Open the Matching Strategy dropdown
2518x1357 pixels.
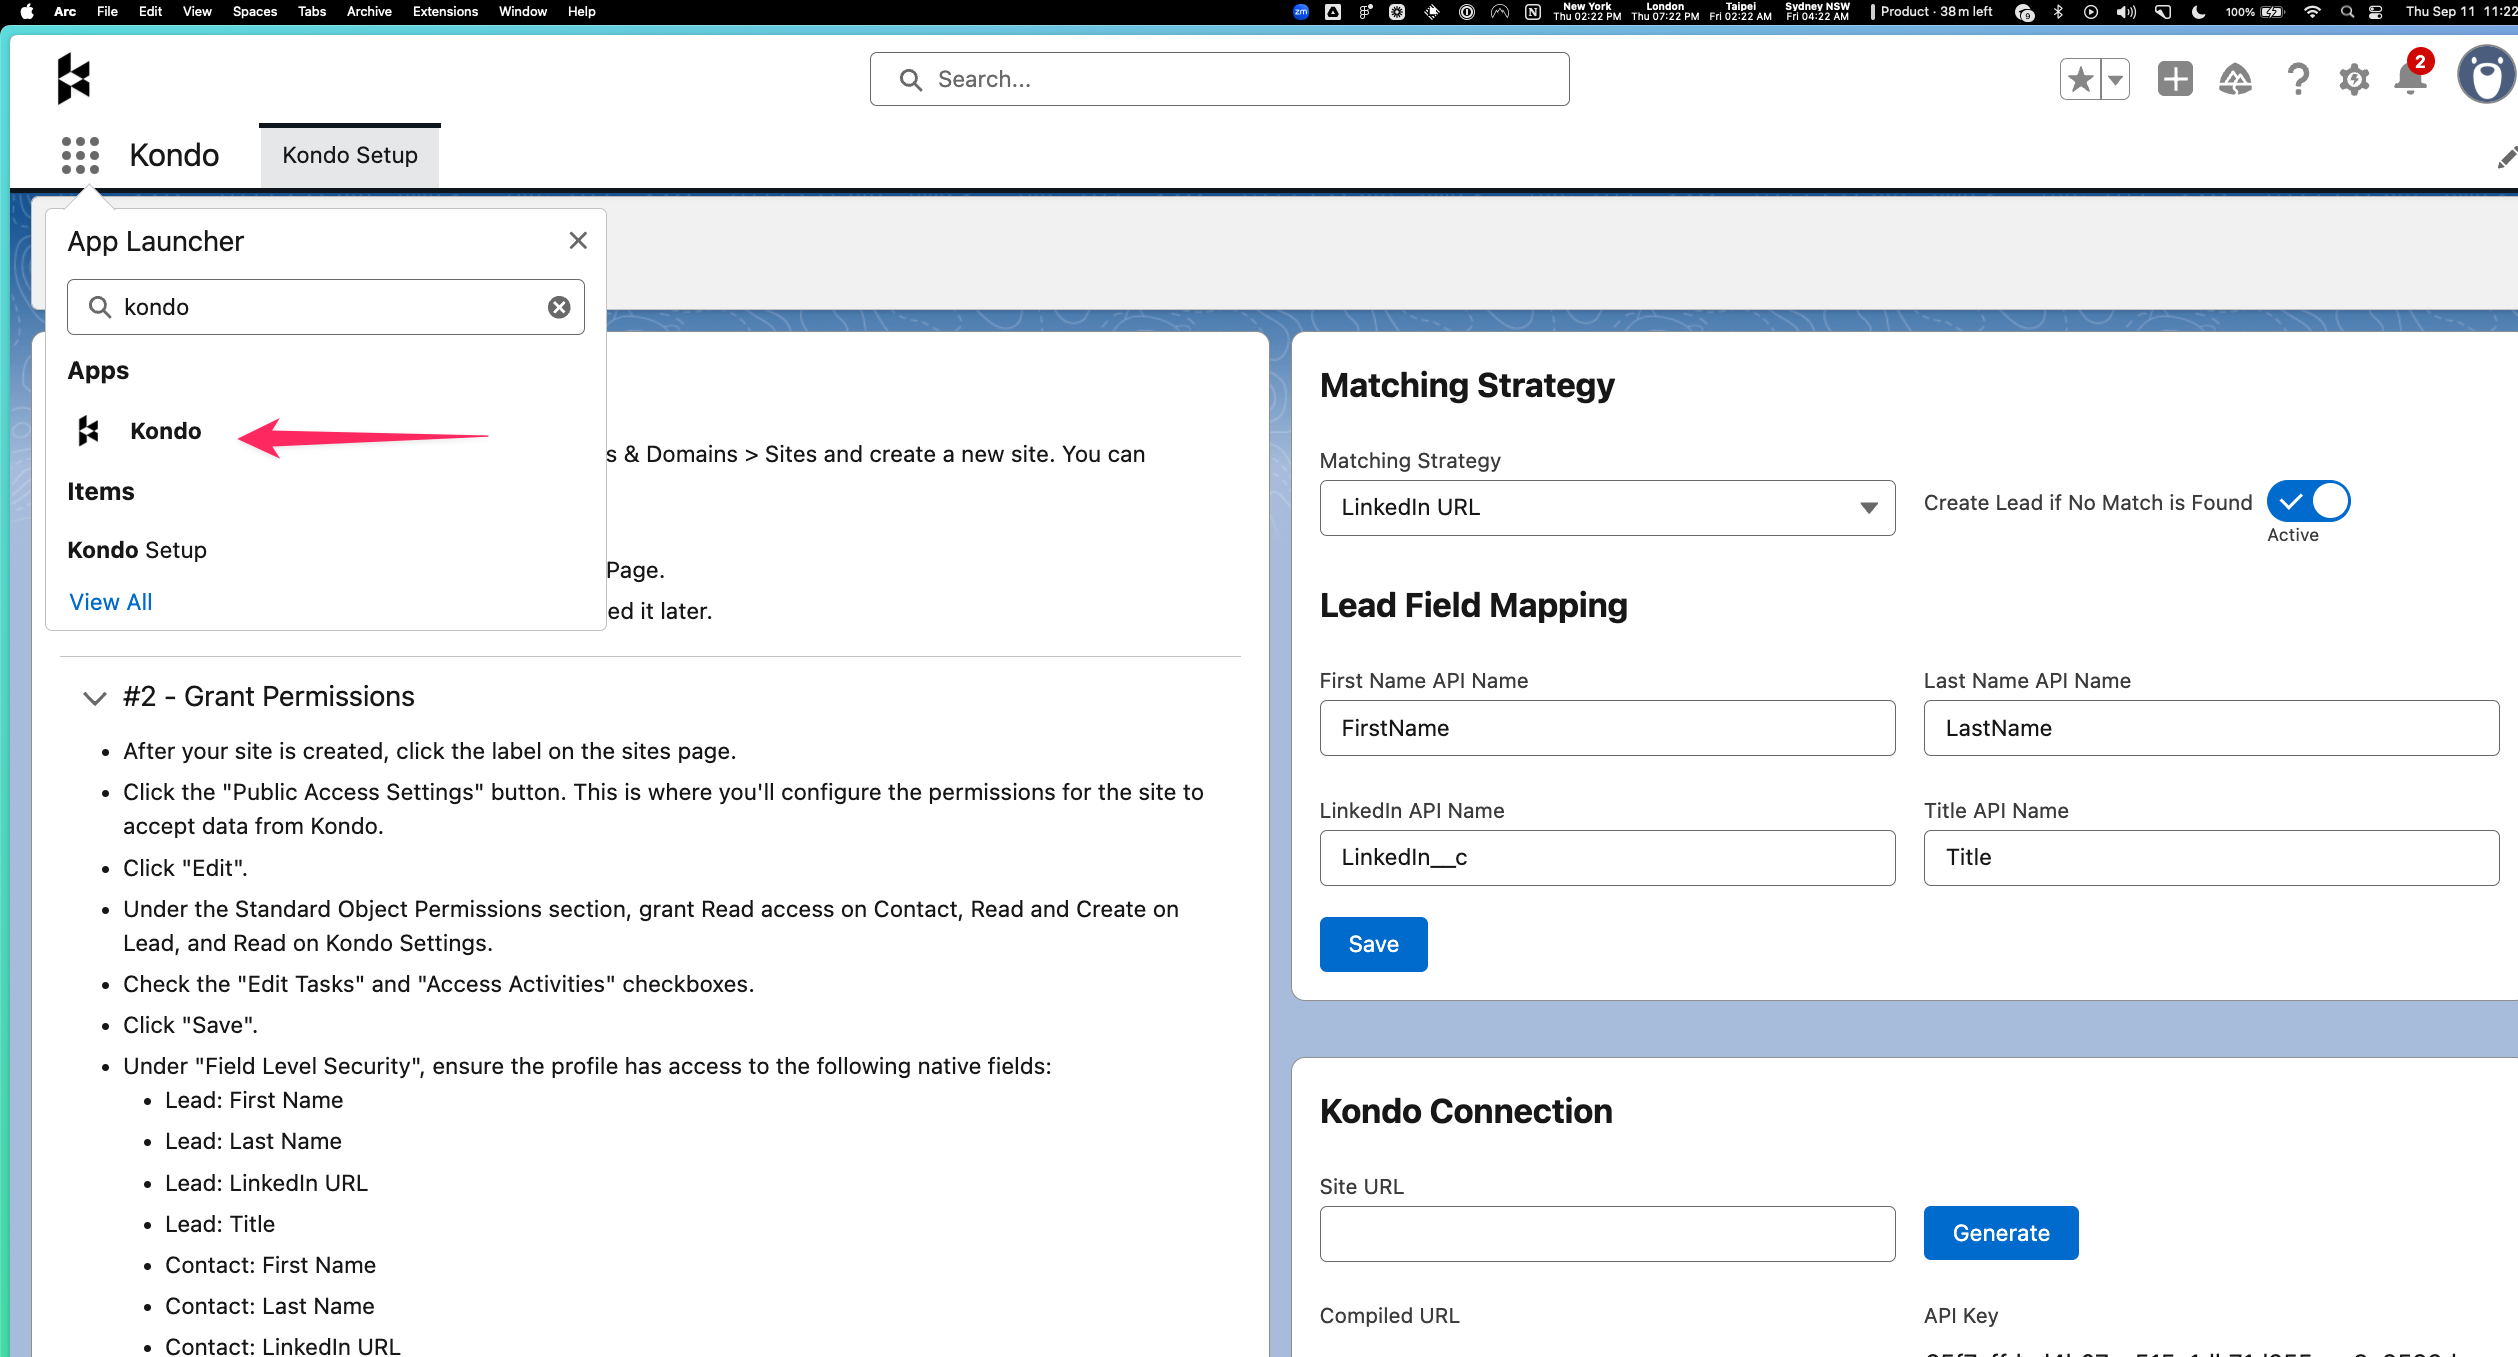click(x=1607, y=508)
